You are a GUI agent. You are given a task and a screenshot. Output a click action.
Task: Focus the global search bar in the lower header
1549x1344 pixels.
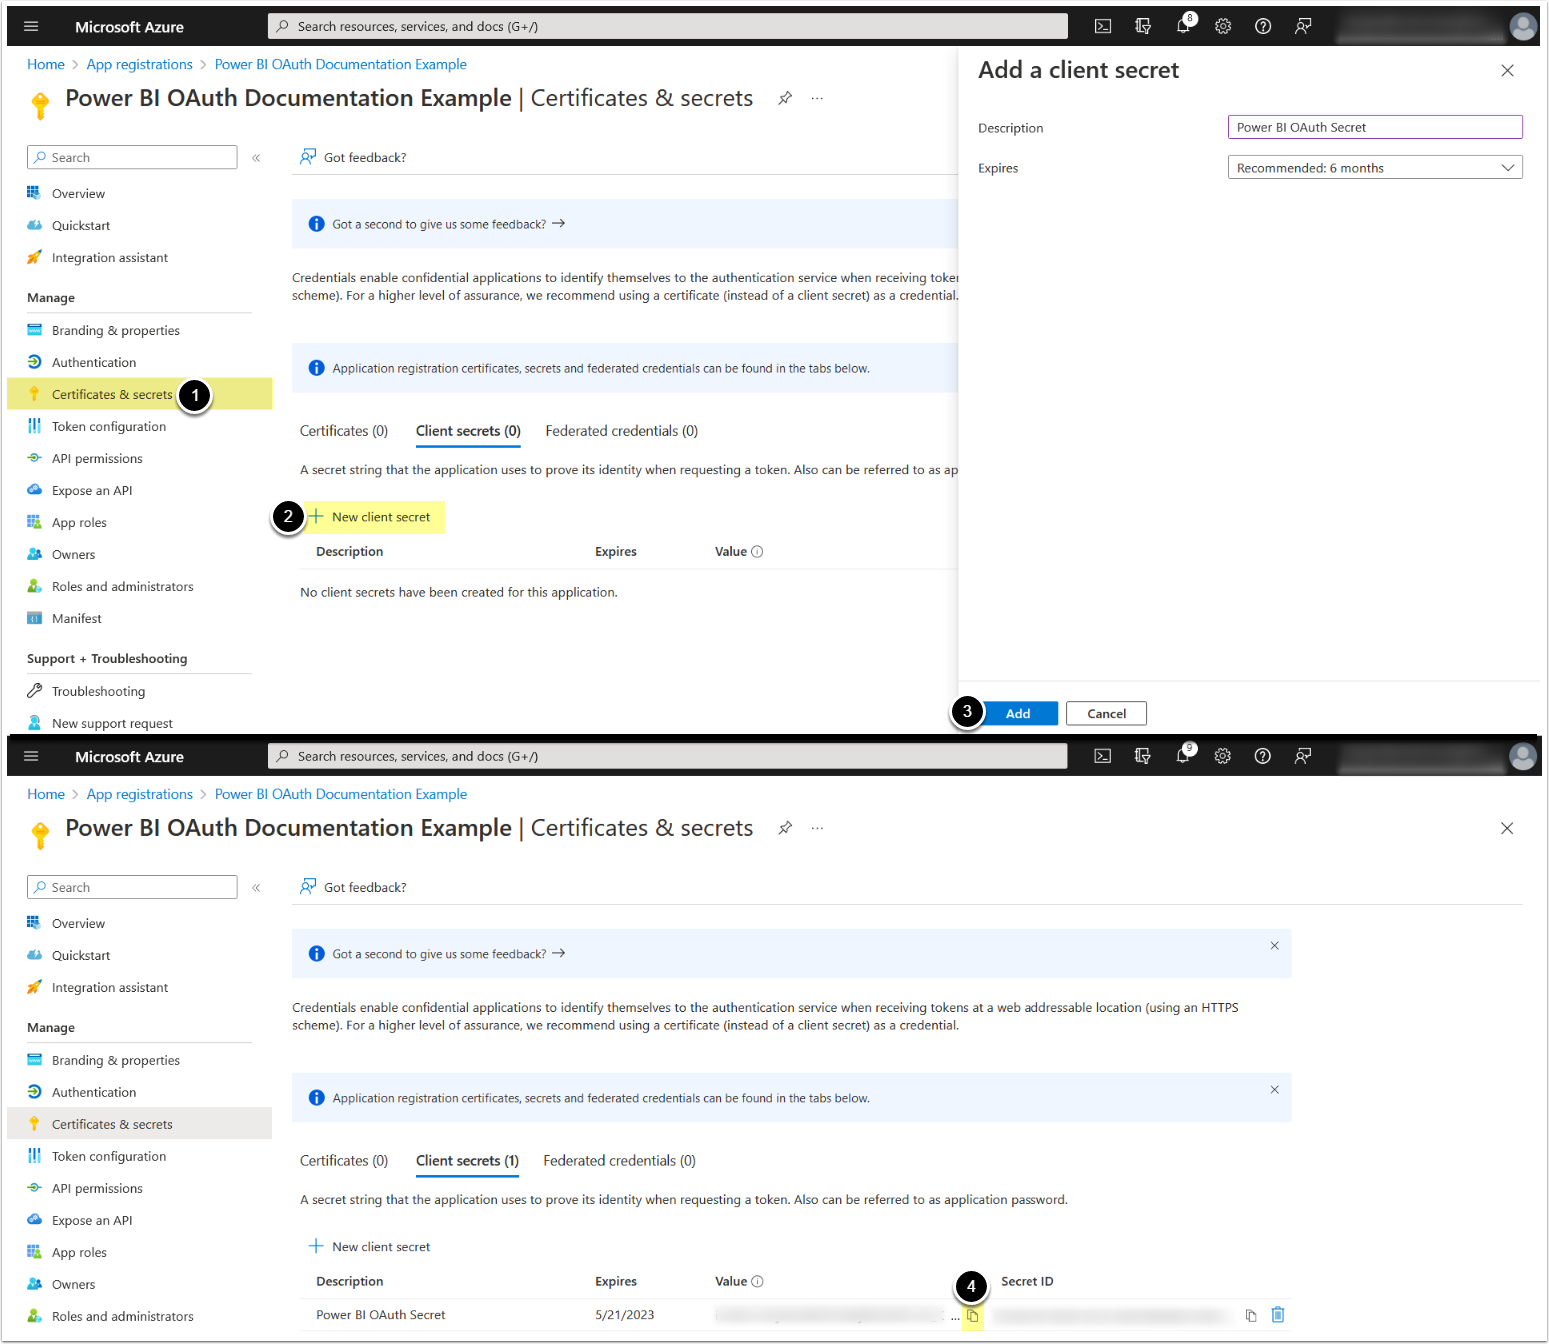[667, 757]
